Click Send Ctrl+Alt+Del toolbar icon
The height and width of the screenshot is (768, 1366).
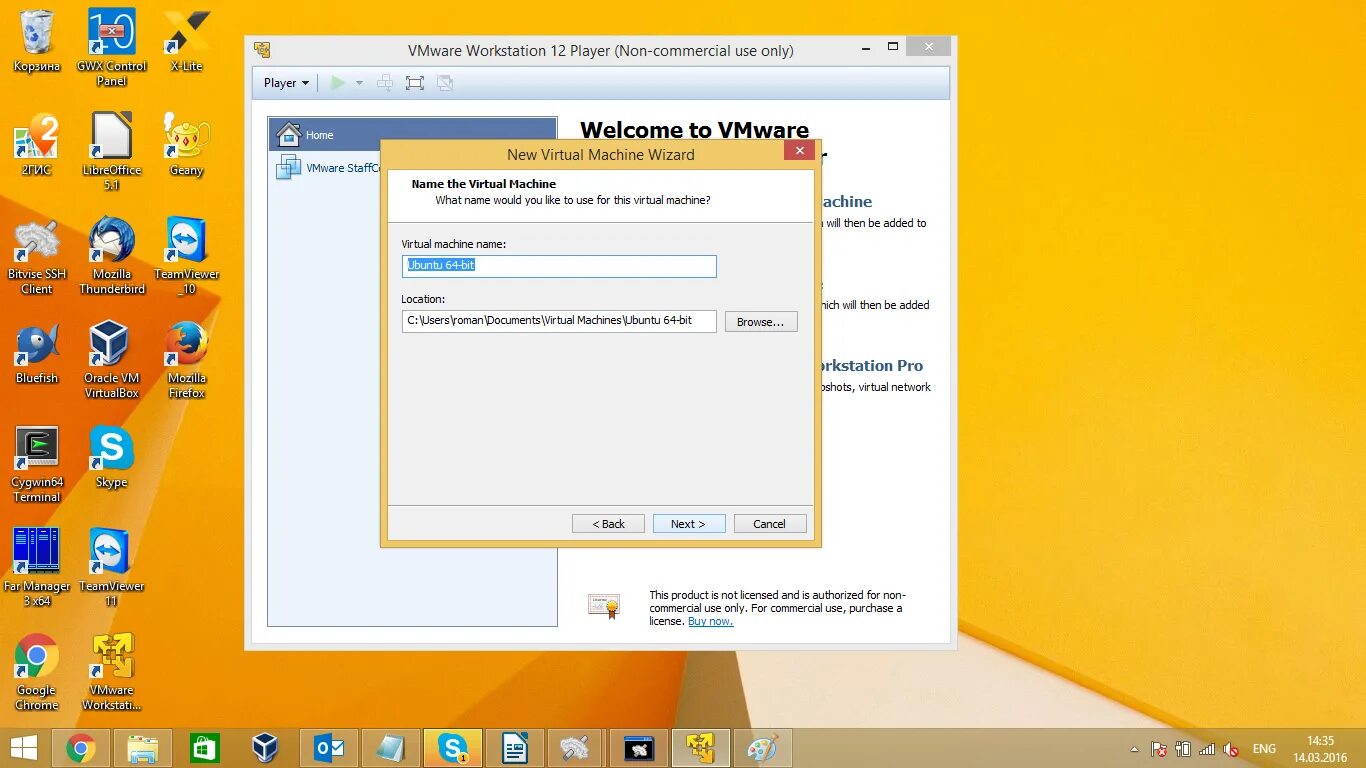[x=385, y=83]
